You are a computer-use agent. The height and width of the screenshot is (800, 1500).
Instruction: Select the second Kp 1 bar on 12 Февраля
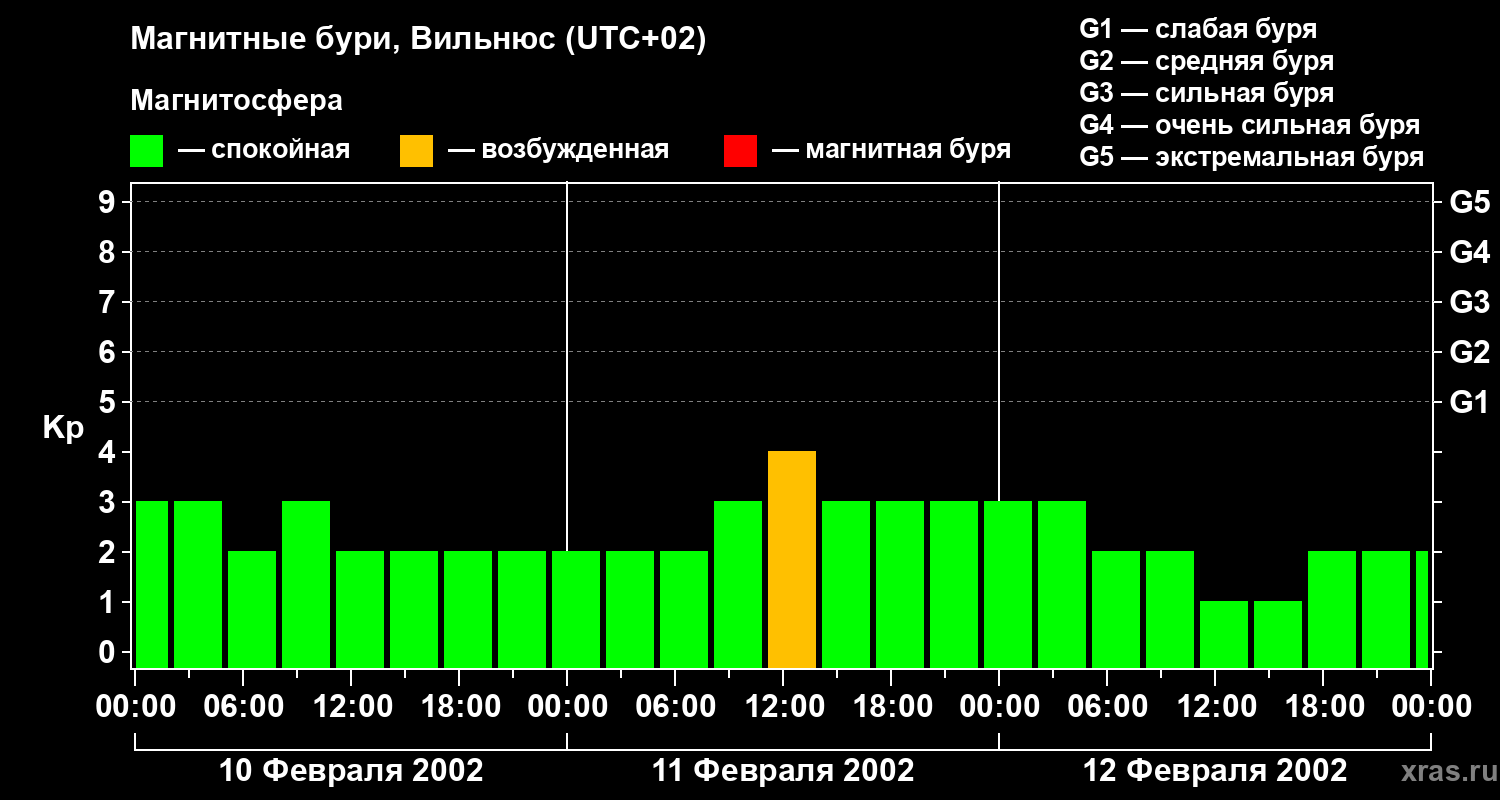coord(1278,635)
